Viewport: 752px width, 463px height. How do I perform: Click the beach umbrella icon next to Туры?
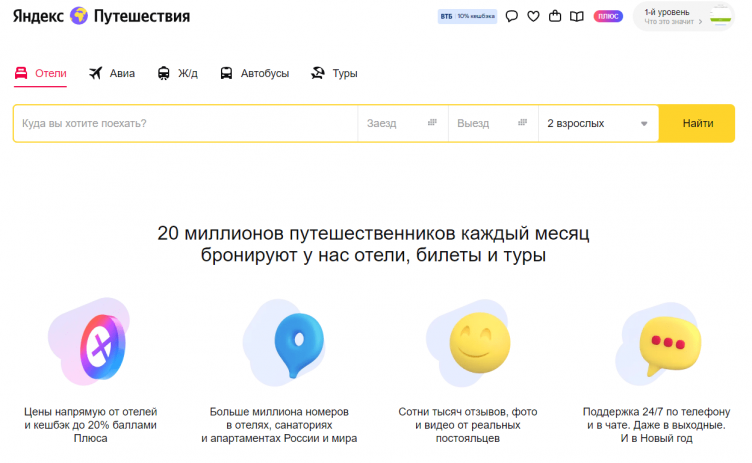pos(317,73)
